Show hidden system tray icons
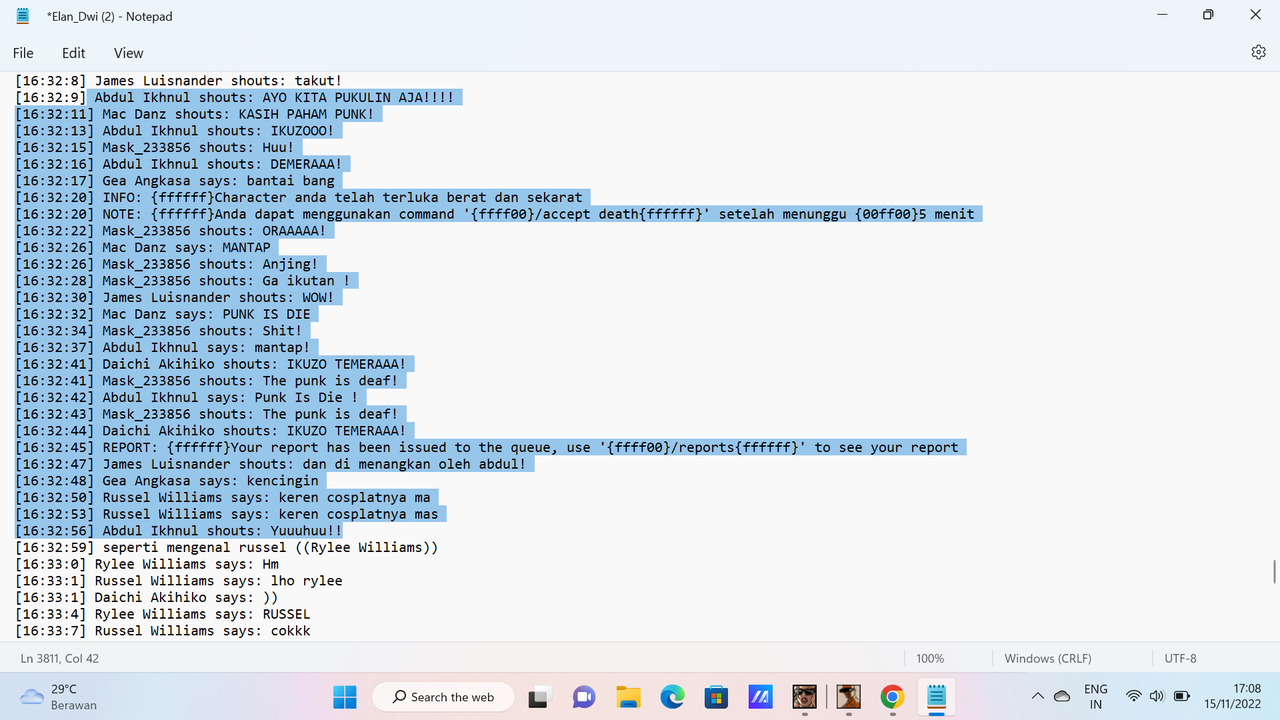Viewport: 1280px width, 720px height. 1038,696
